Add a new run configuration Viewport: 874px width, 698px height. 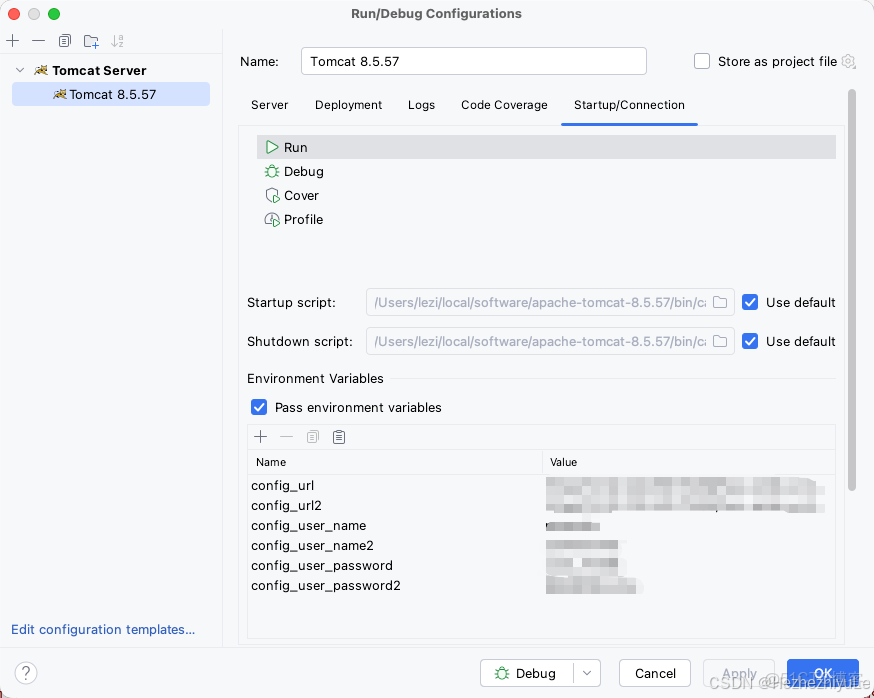click(14, 41)
